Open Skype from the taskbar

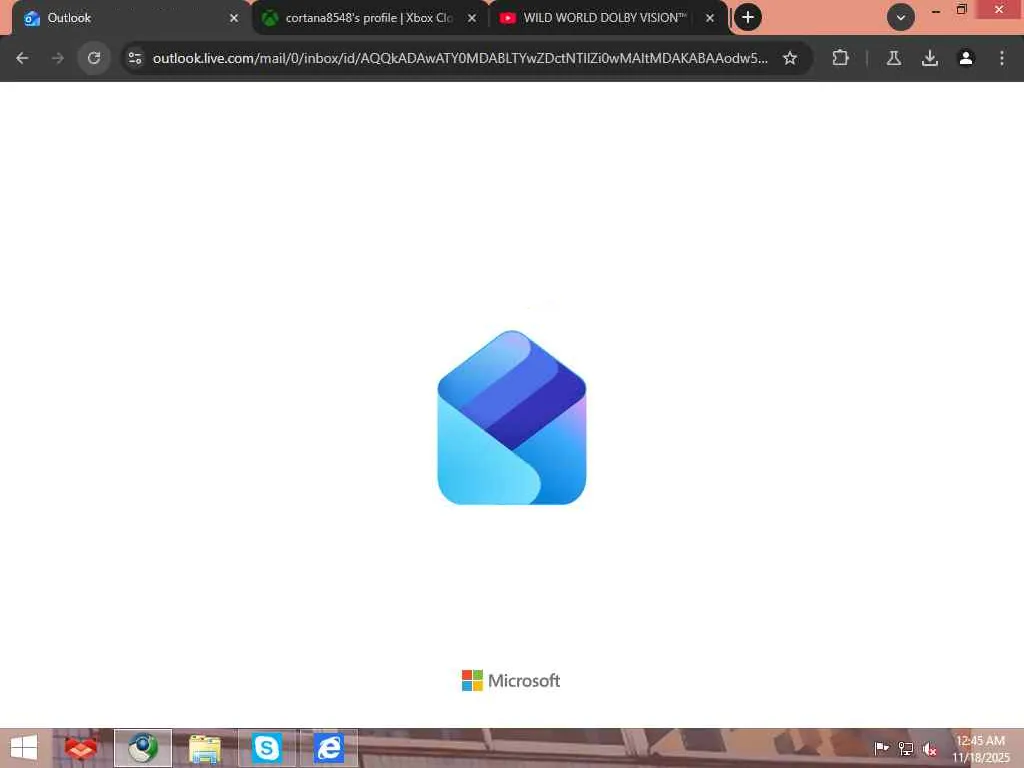pos(266,748)
